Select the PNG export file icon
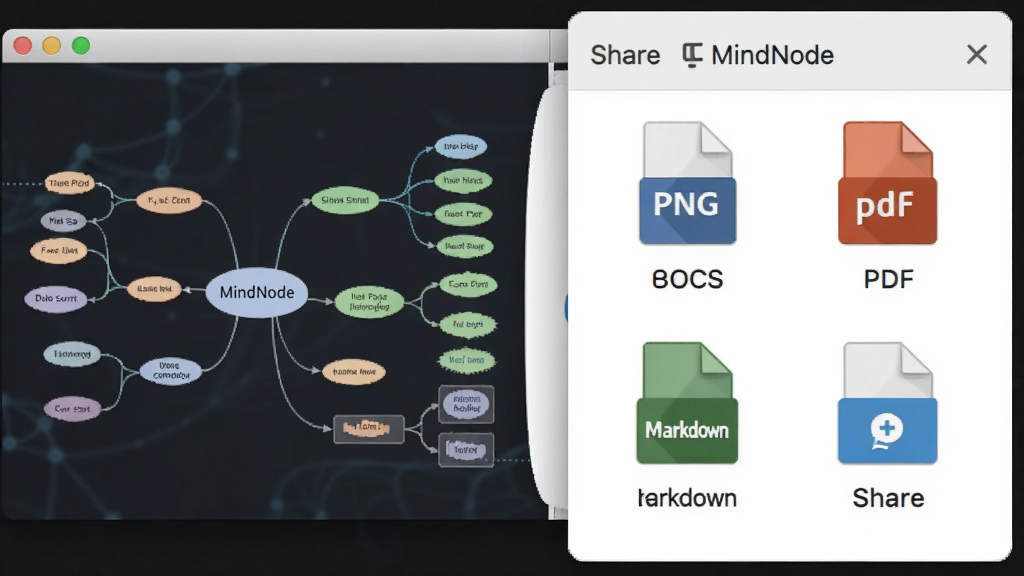 tap(687, 183)
